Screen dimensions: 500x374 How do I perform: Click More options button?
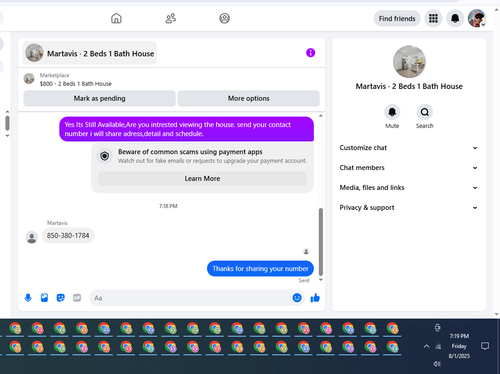click(x=249, y=98)
